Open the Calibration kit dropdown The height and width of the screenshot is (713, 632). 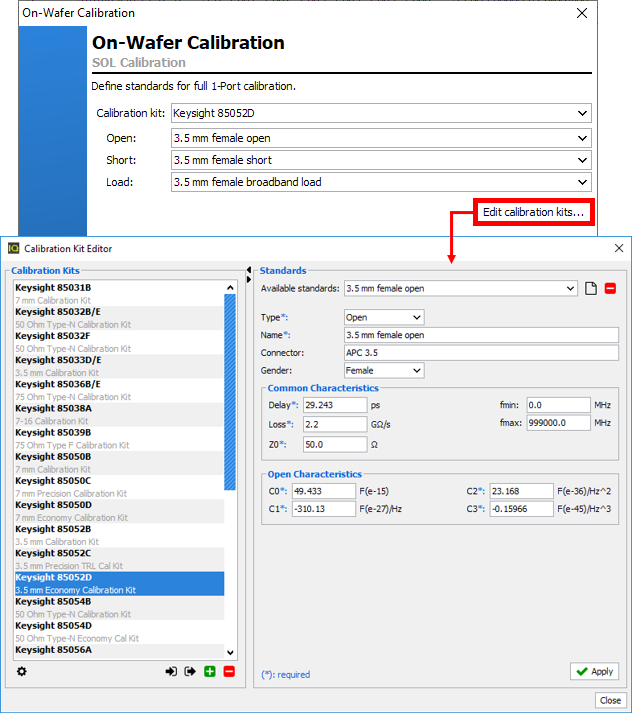tap(381, 113)
